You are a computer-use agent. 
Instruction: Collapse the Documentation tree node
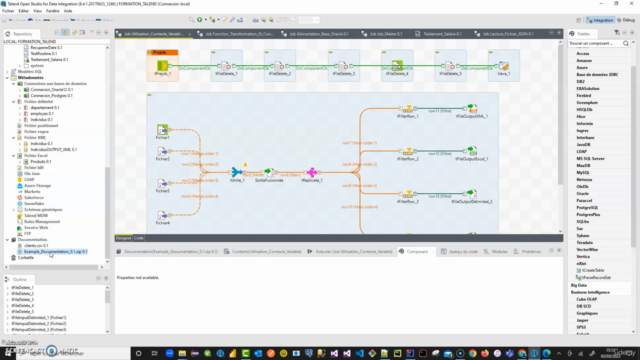point(7,240)
